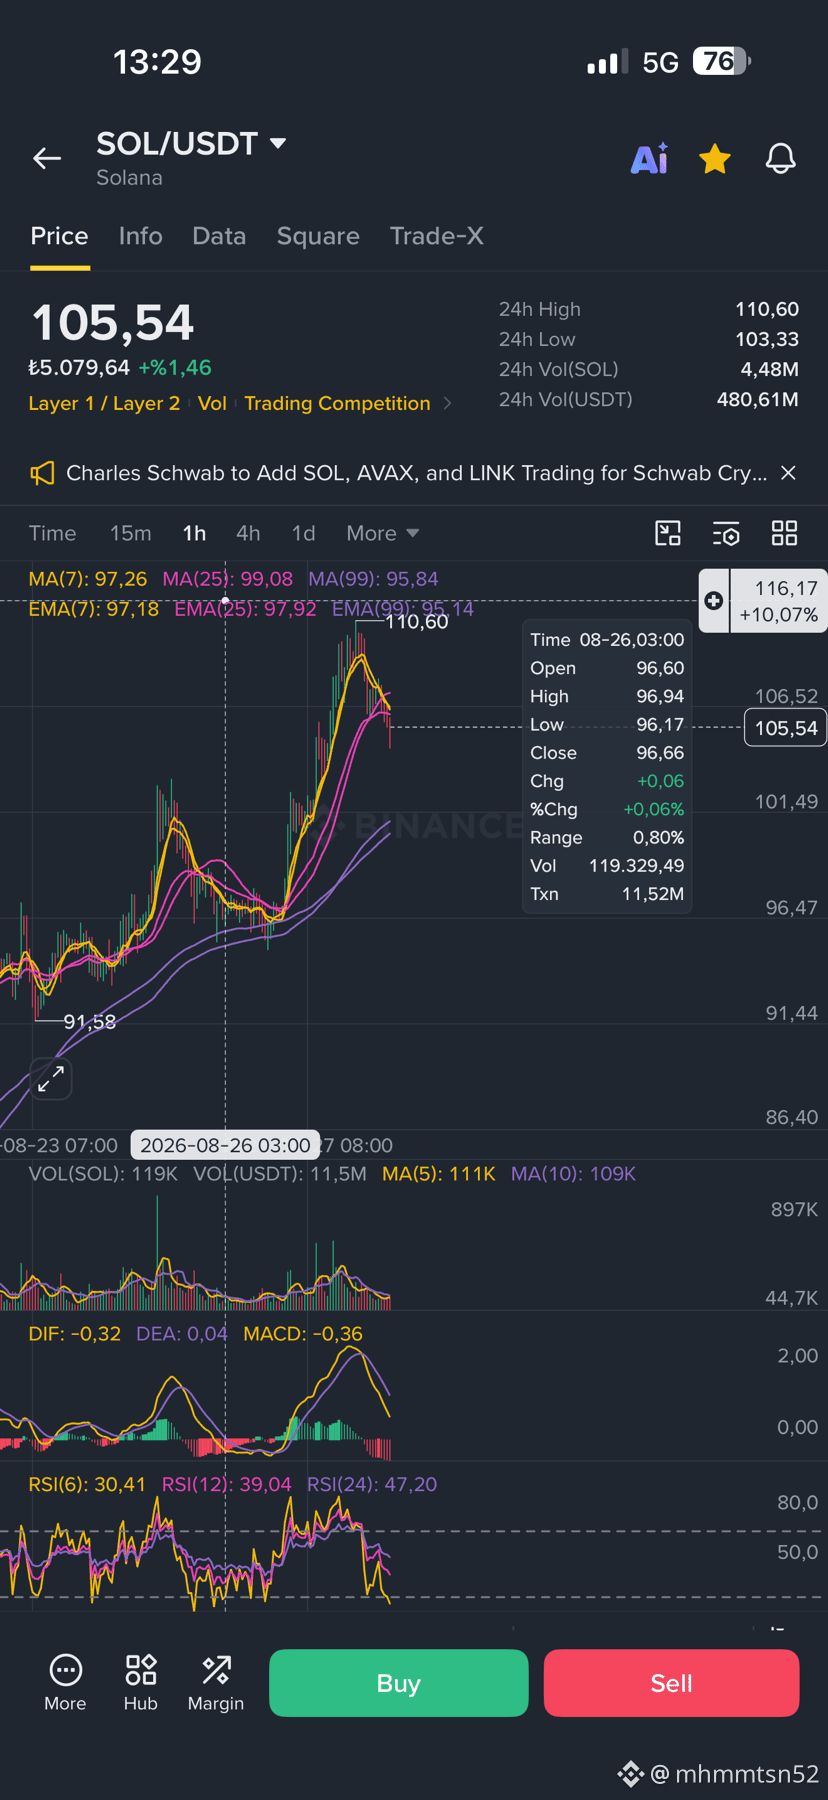Image resolution: width=828 pixels, height=1800 pixels.
Task: Open the grid layout icon
Action: [785, 533]
